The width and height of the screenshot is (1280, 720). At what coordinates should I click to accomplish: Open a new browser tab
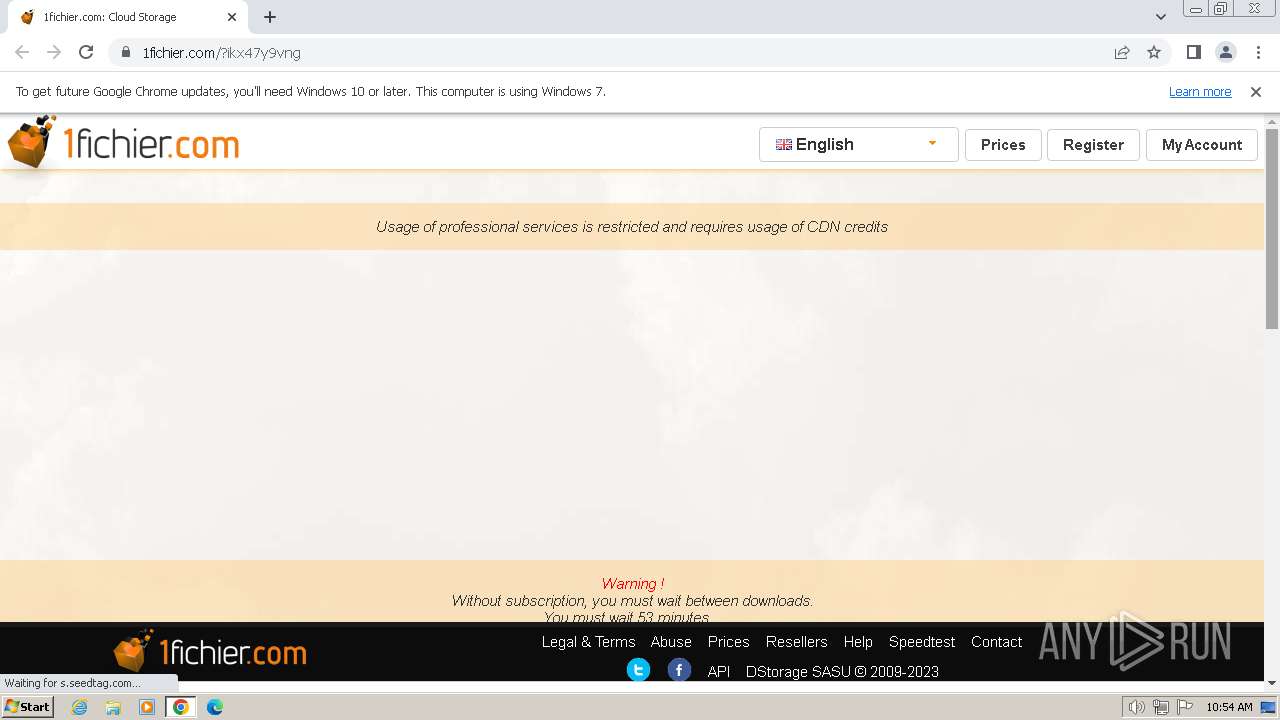[x=270, y=17]
